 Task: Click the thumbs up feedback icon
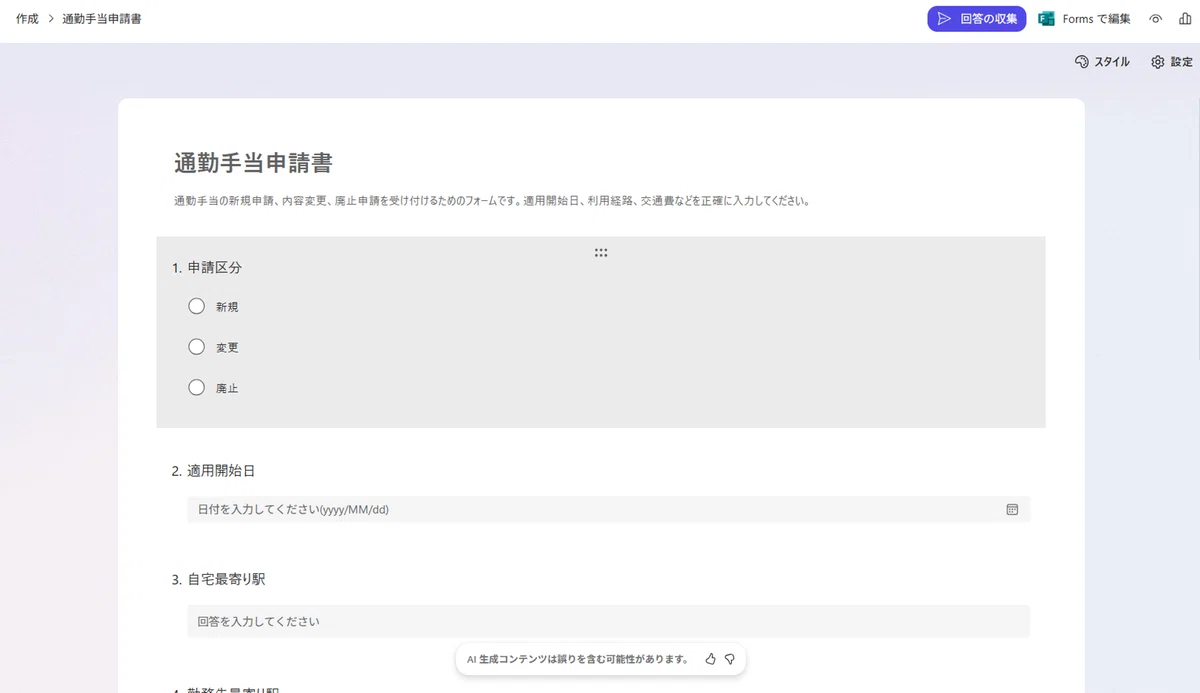point(710,659)
